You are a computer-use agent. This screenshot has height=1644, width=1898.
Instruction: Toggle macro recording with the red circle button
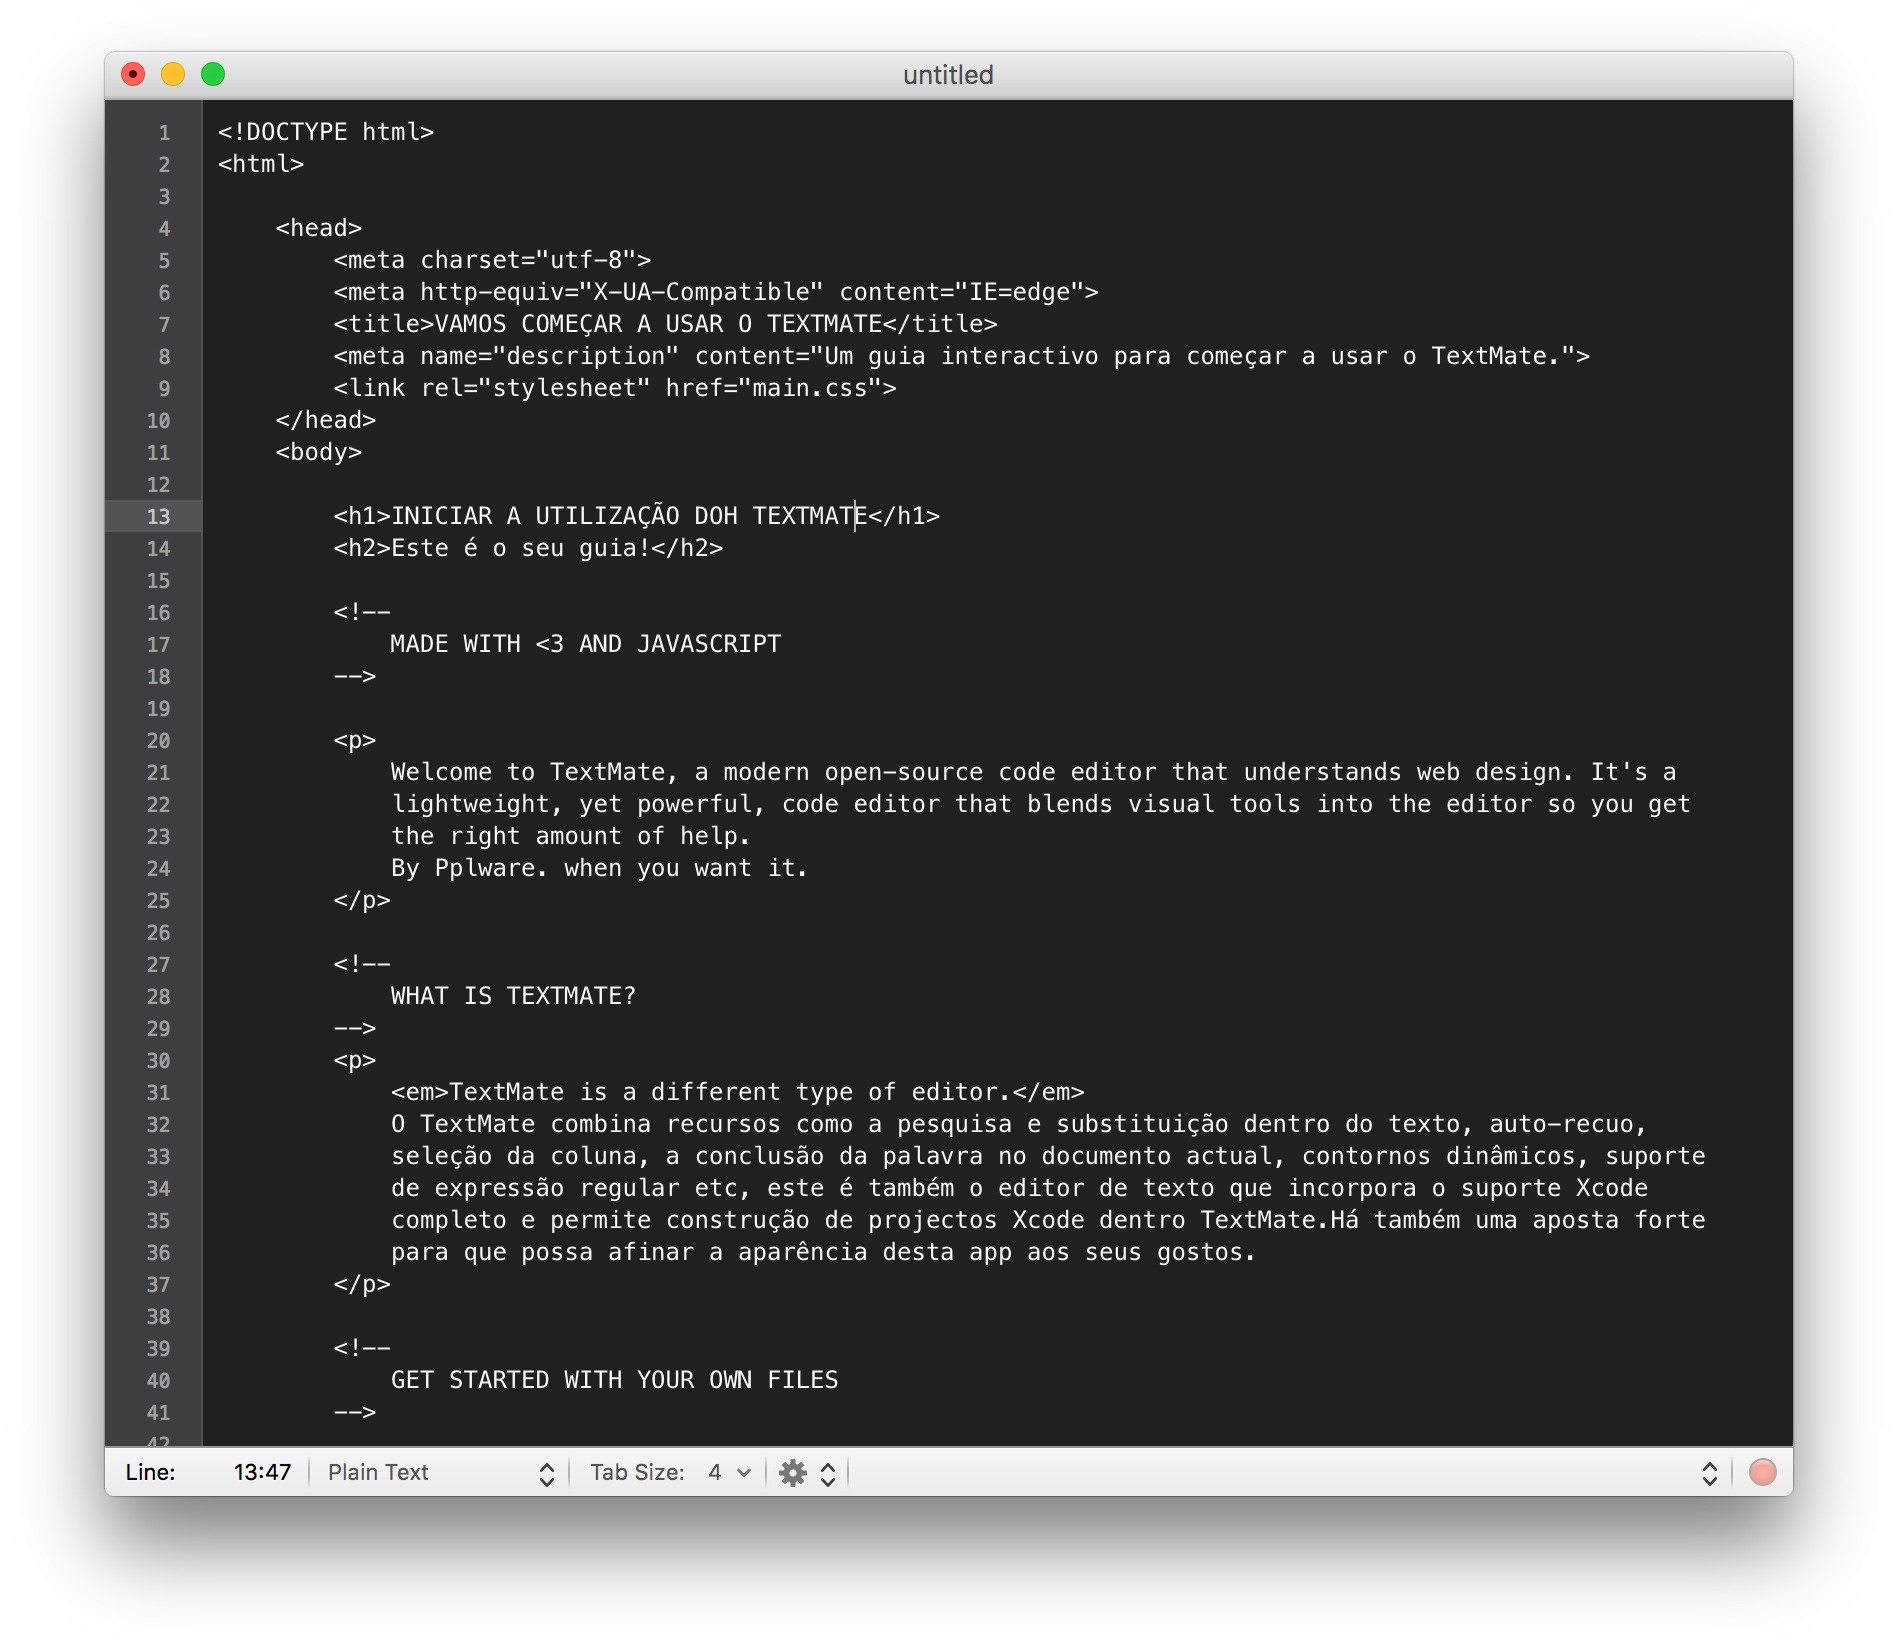click(x=1761, y=1472)
